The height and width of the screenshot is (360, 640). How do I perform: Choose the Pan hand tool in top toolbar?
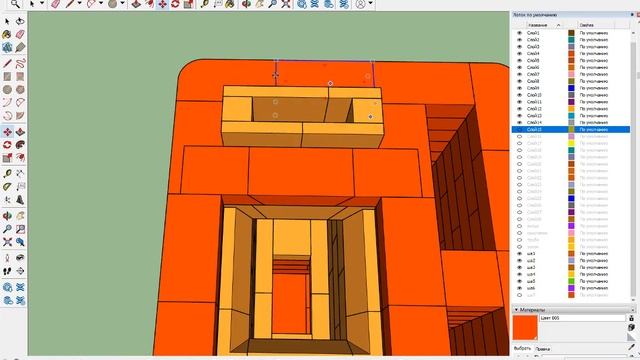(260, 4)
